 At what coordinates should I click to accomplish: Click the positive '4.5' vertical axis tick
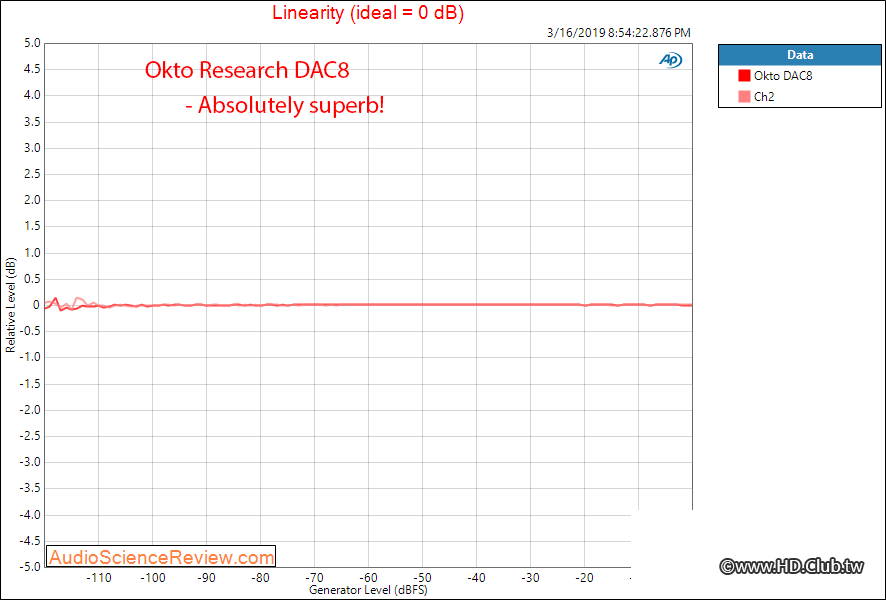click(32, 69)
